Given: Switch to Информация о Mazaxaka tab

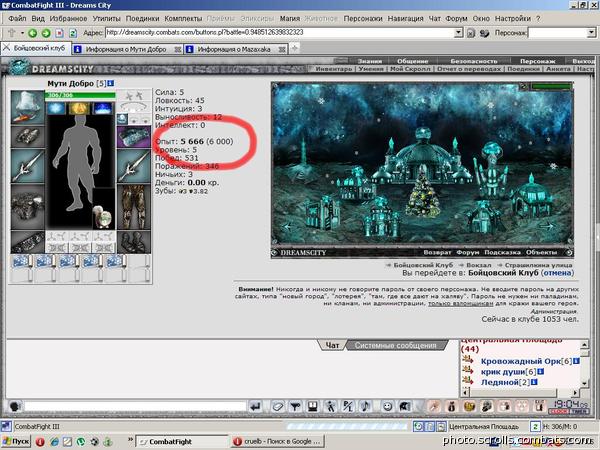Looking at the screenshot, I should pyautogui.click(x=235, y=49).
